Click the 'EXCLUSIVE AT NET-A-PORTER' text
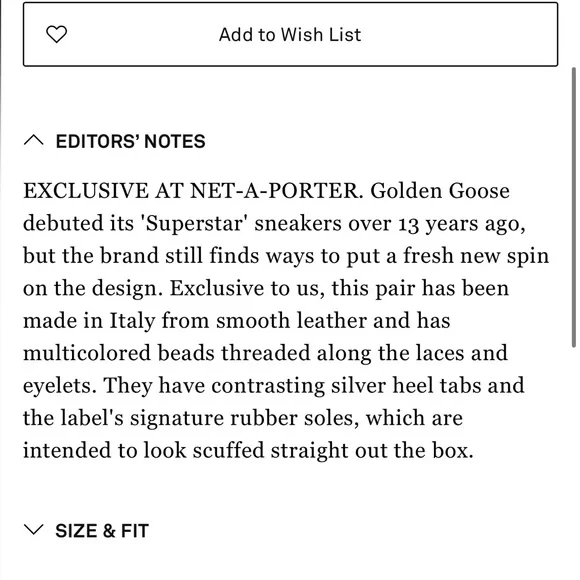 click(190, 191)
